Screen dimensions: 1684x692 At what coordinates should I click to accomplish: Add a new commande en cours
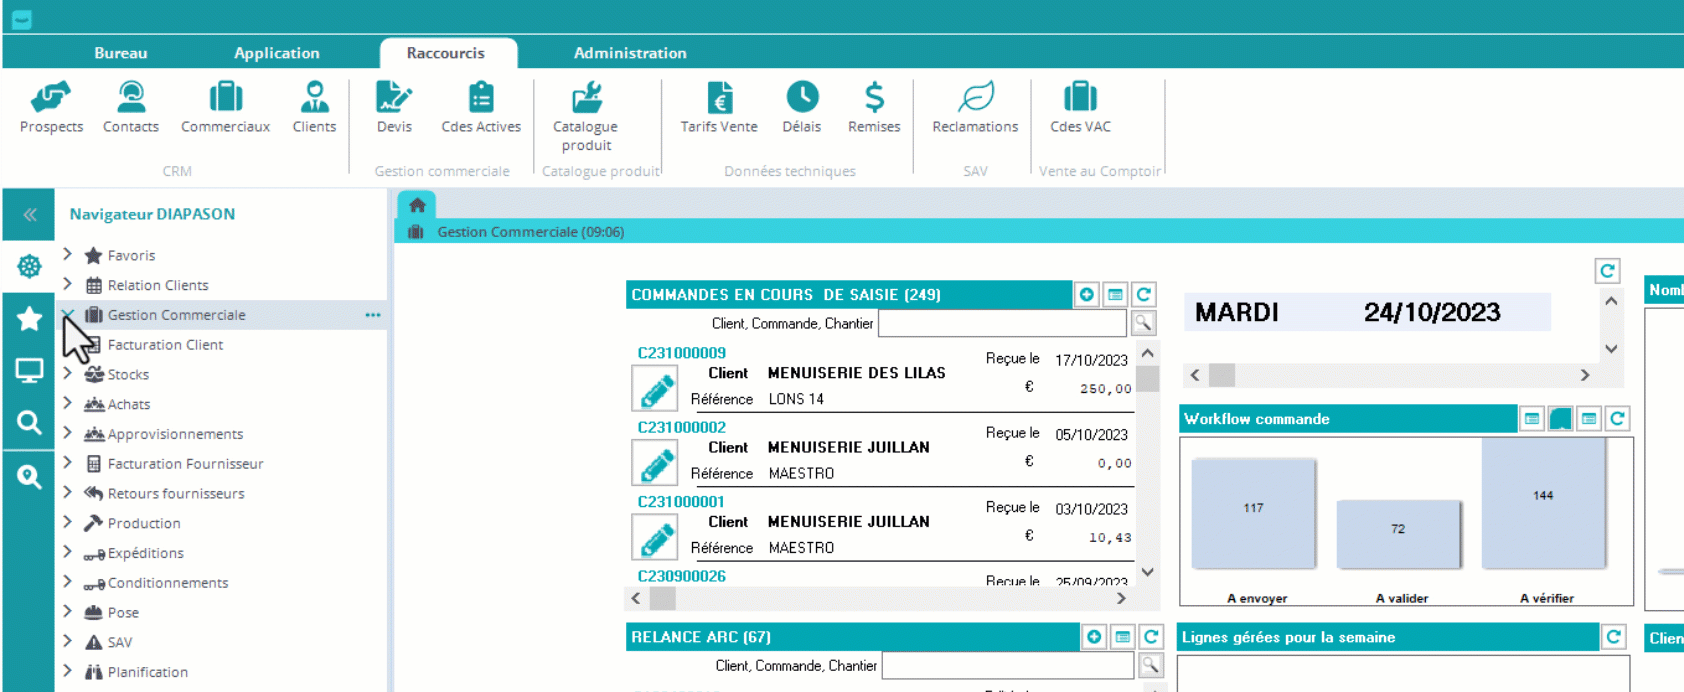coord(1087,295)
